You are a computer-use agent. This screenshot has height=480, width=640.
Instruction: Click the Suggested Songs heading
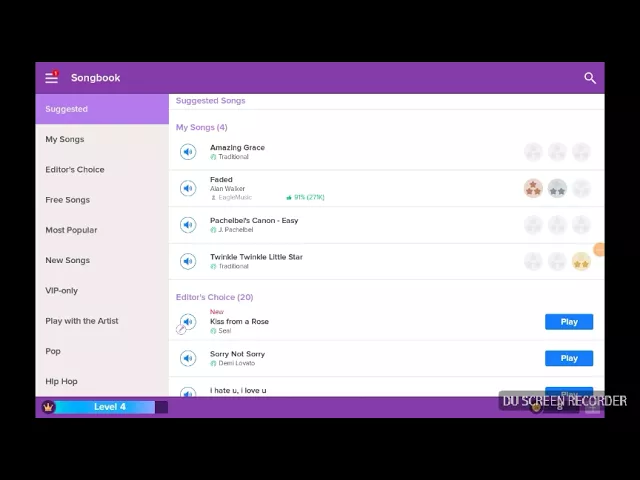(x=211, y=100)
